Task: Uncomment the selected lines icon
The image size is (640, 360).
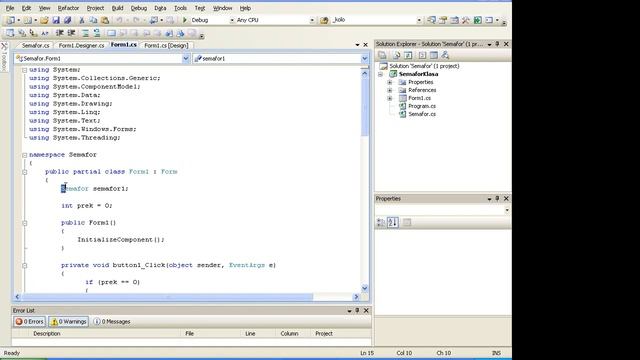Action: click(x=97, y=33)
